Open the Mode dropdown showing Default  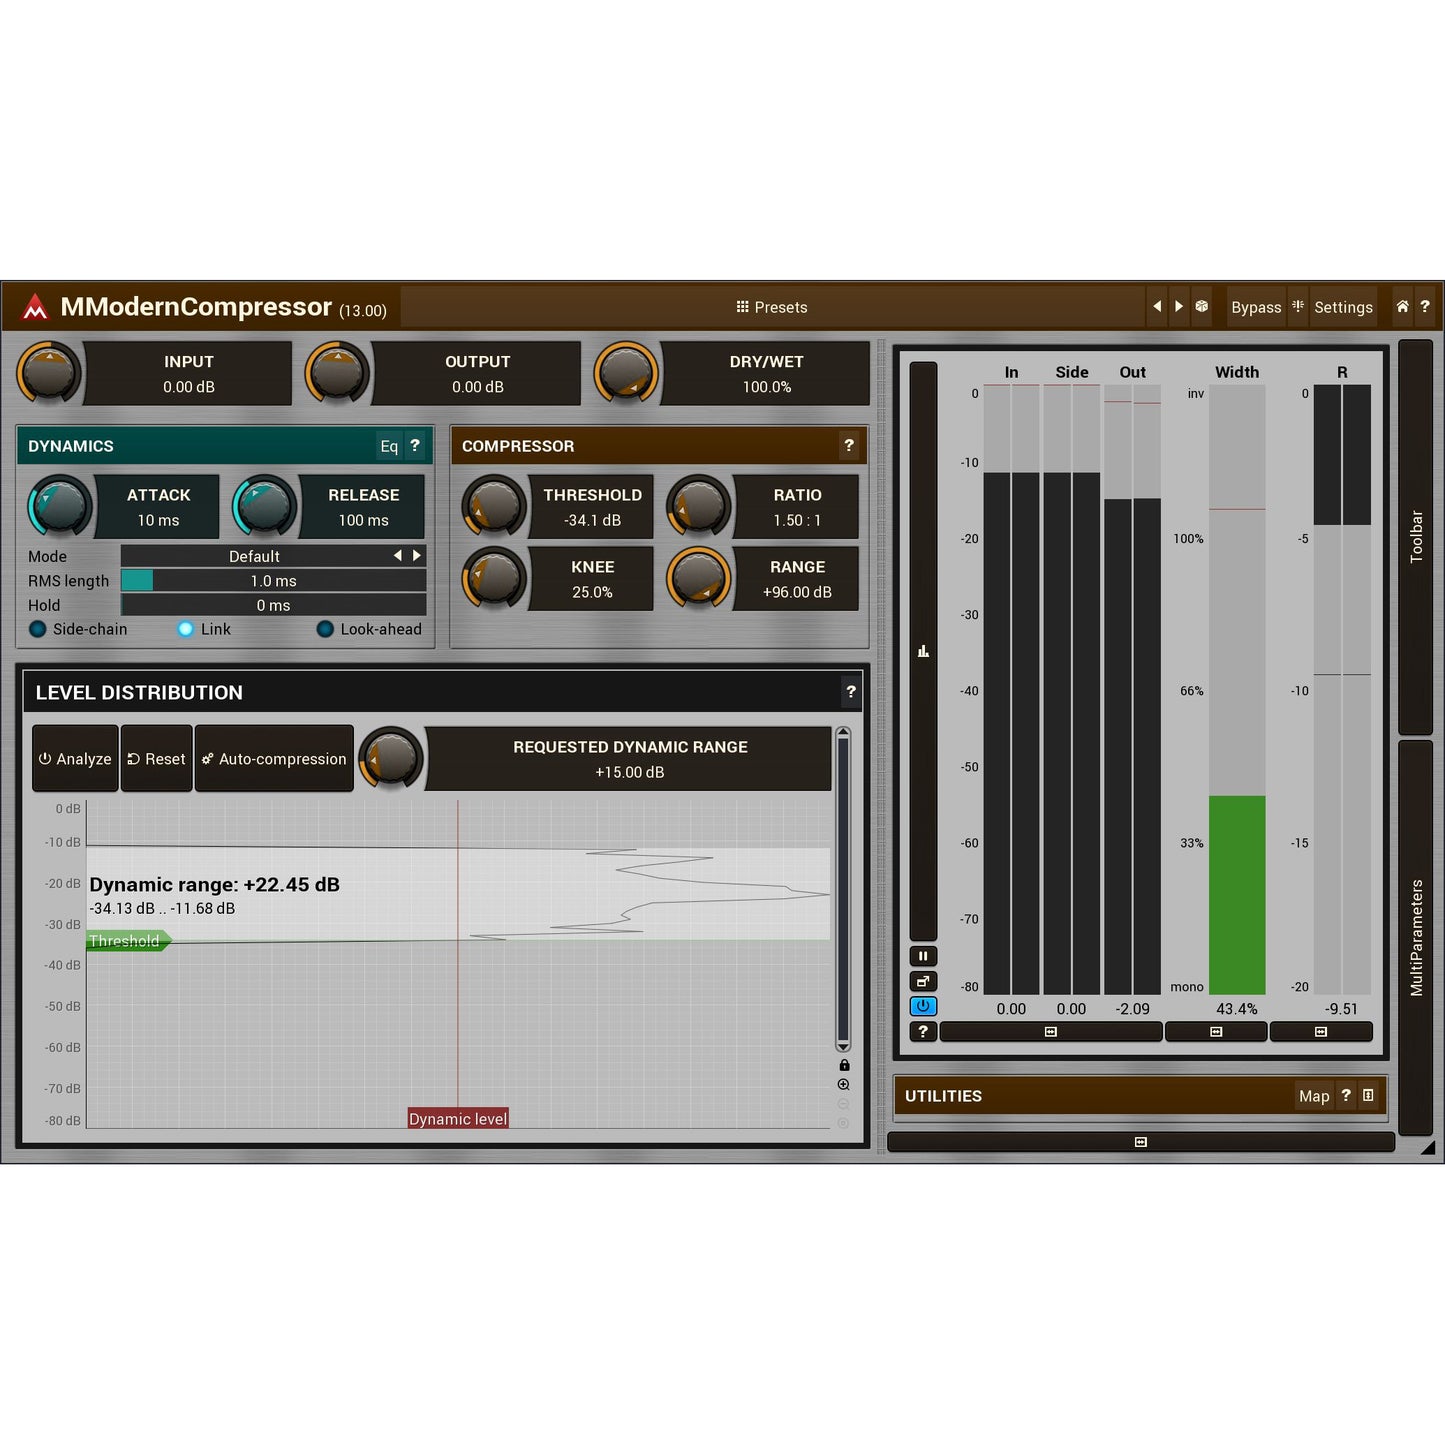254,556
